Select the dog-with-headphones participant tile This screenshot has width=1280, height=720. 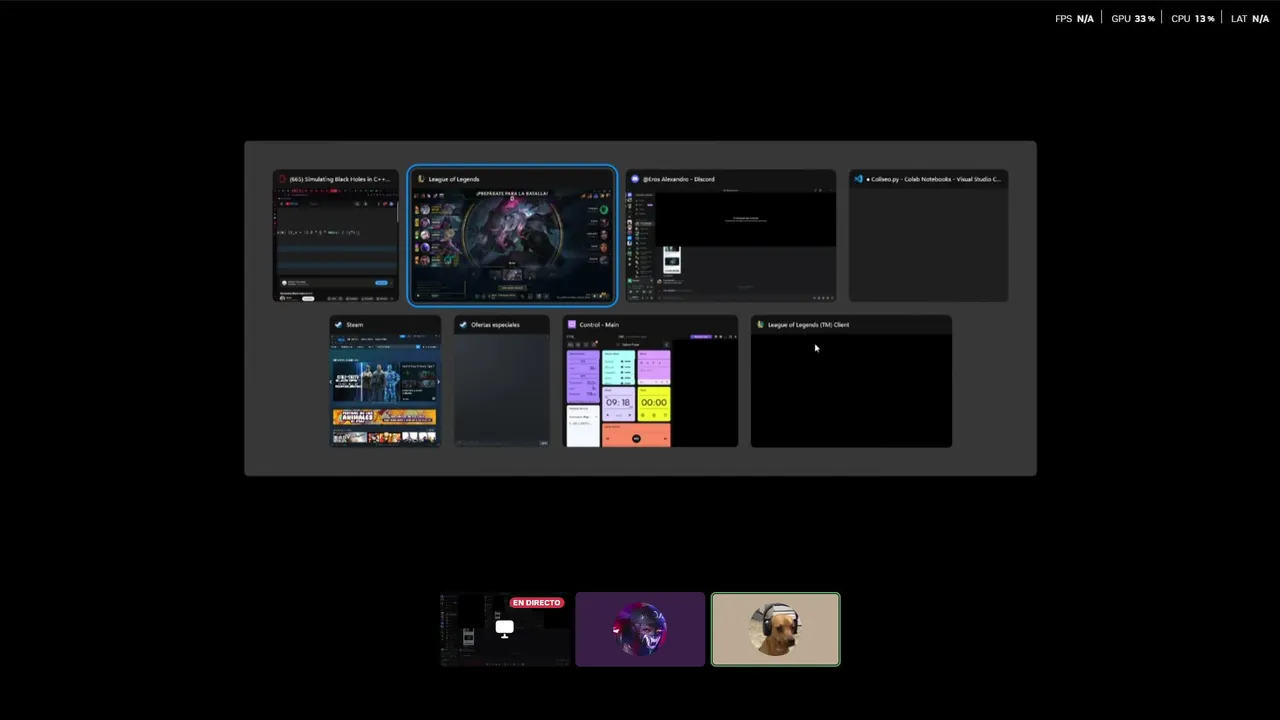coord(776,629)
